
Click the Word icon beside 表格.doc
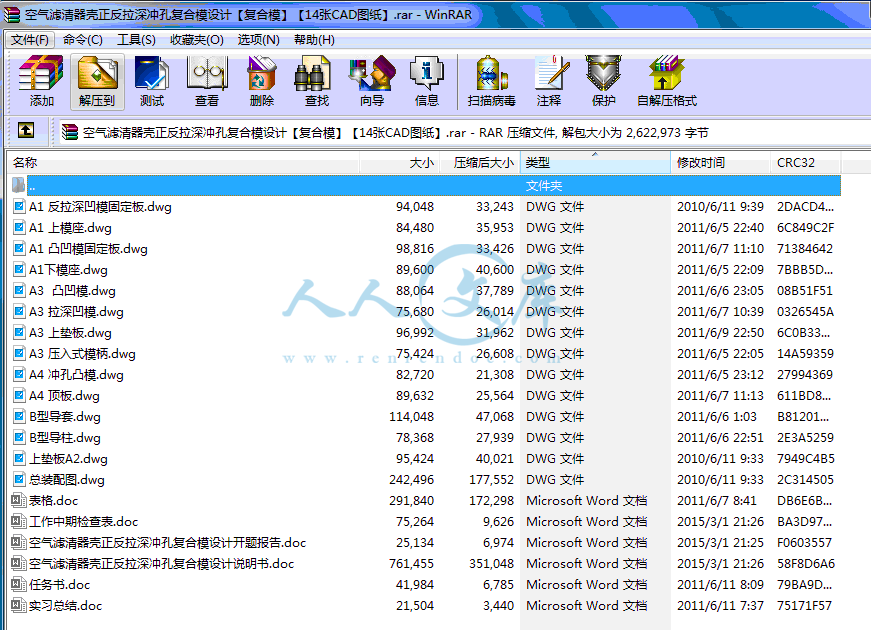(x=19, y=500)
